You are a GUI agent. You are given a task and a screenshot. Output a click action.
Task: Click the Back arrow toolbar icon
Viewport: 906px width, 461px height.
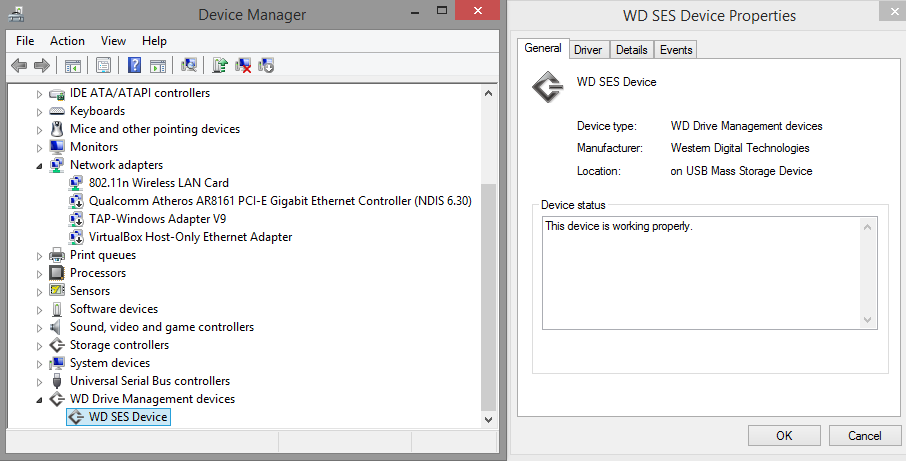19,65
